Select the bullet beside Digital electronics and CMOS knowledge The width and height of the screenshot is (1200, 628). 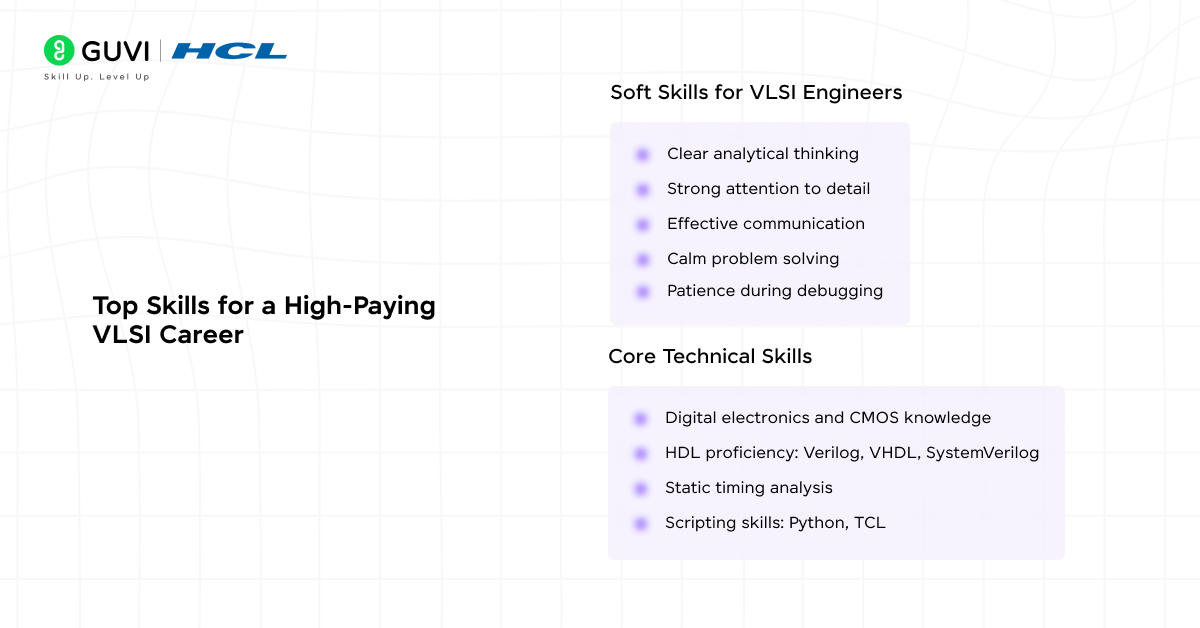tap(640, 419)
